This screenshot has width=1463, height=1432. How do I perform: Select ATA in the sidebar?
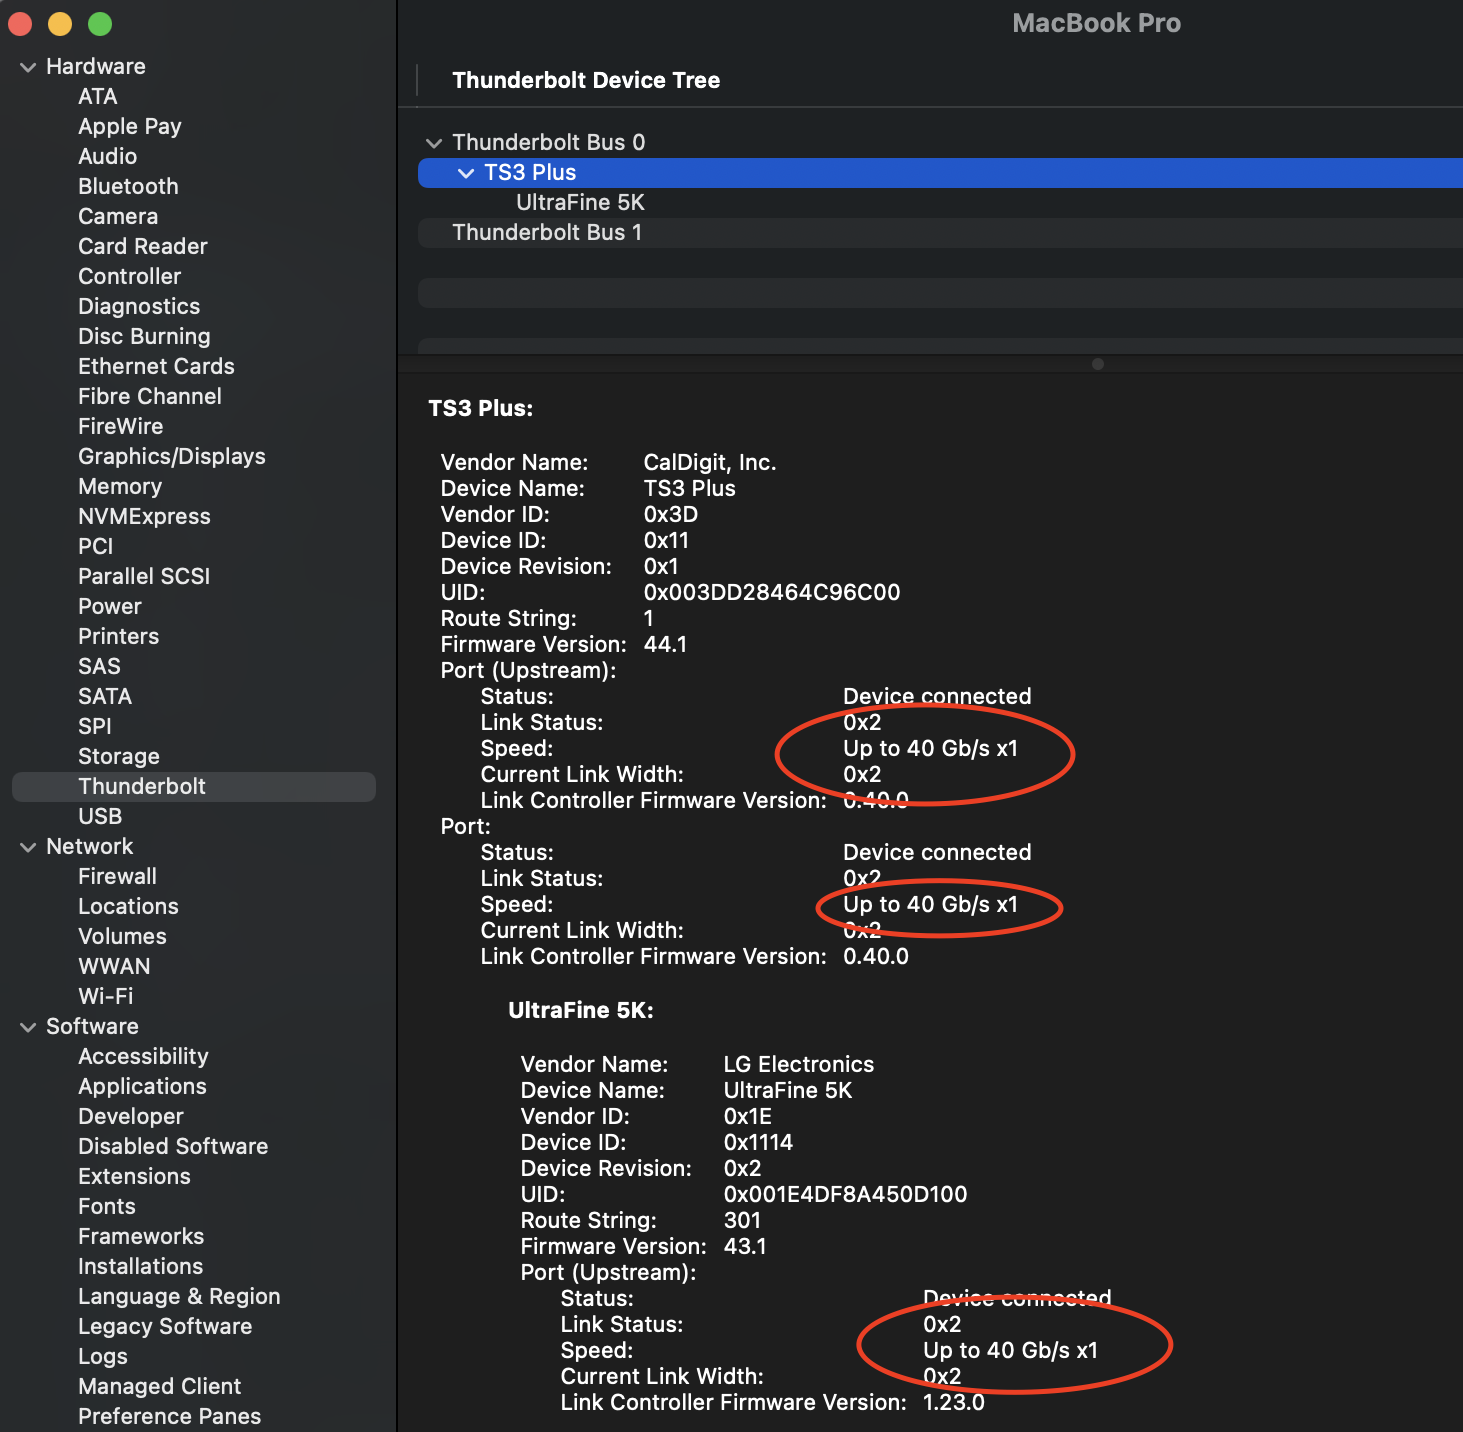[x=98, y=96]
